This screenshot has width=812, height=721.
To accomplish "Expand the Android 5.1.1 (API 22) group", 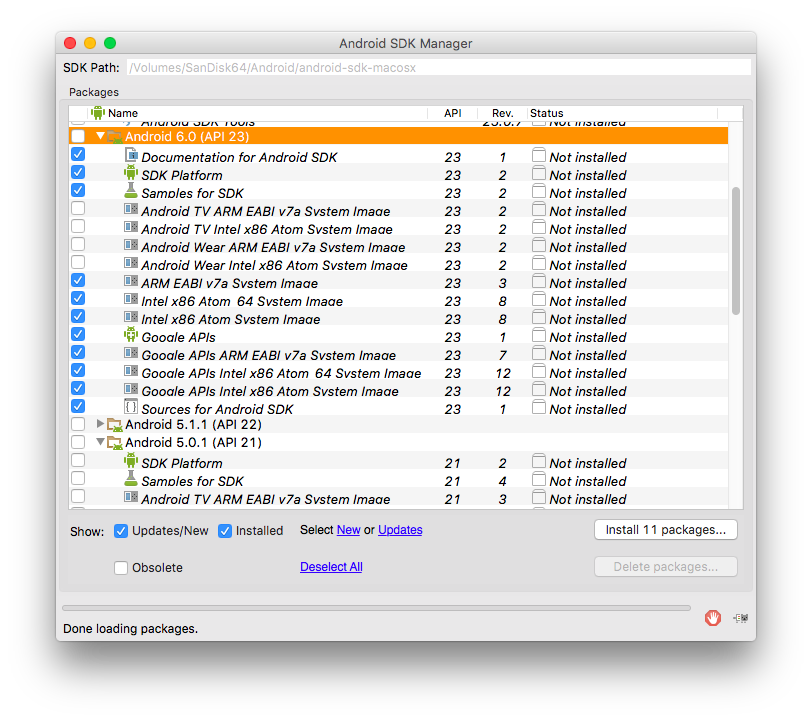I will pyautogui.click(x=100, y=424).
